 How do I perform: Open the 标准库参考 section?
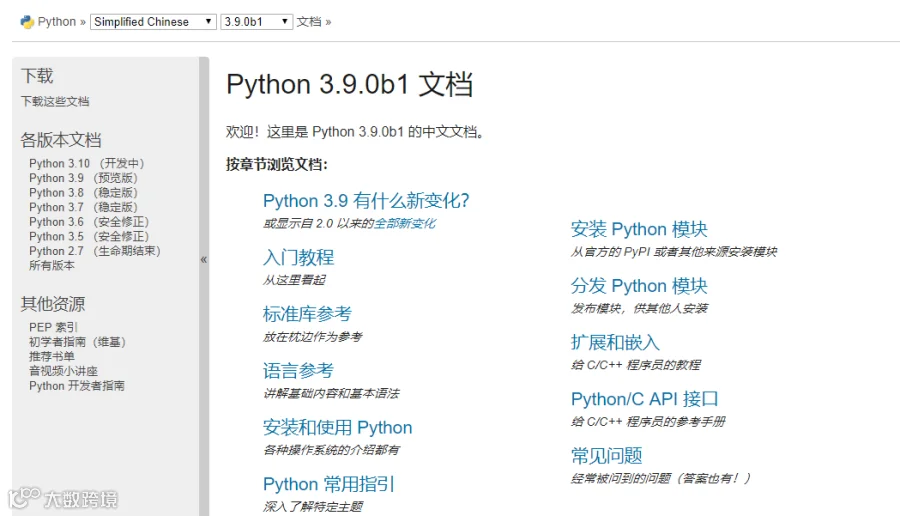click(x=307, y=314)
